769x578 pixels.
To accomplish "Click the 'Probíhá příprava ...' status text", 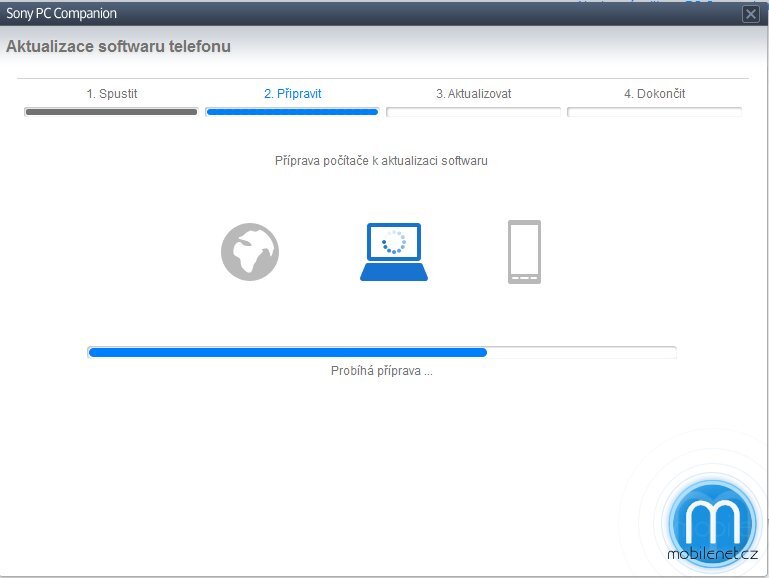I will click(382, 371).
